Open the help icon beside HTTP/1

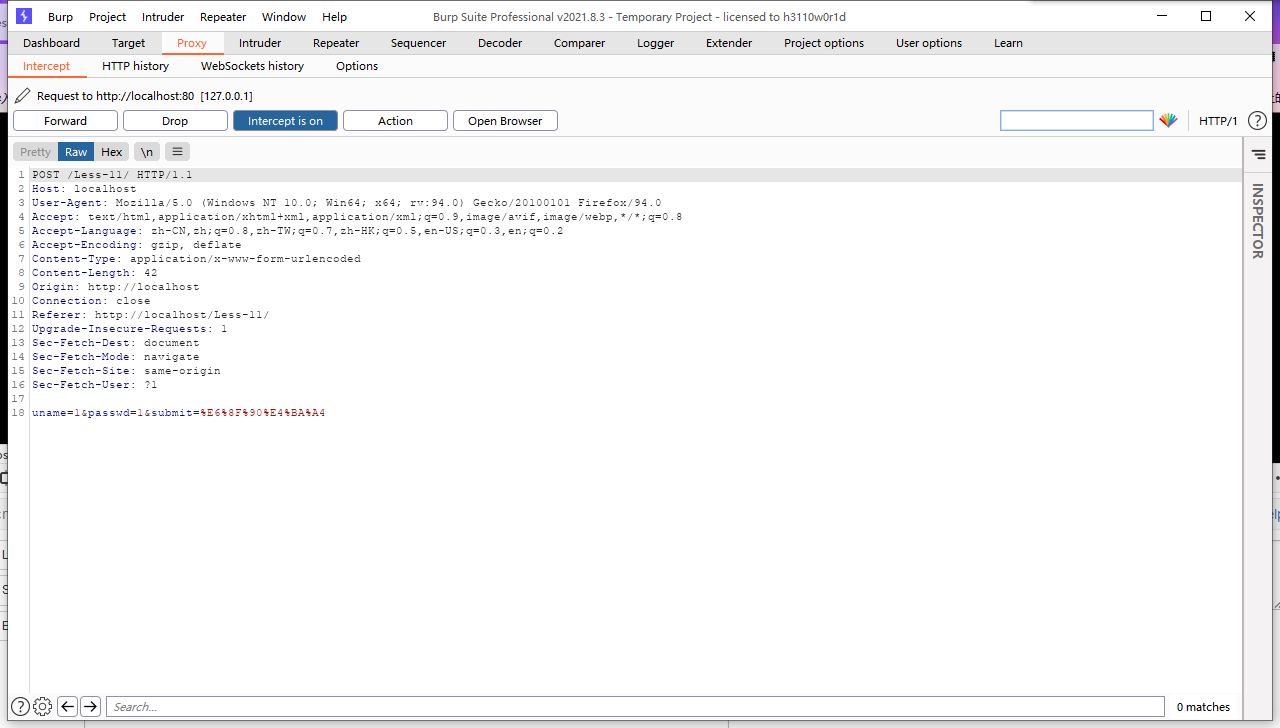1257,121
